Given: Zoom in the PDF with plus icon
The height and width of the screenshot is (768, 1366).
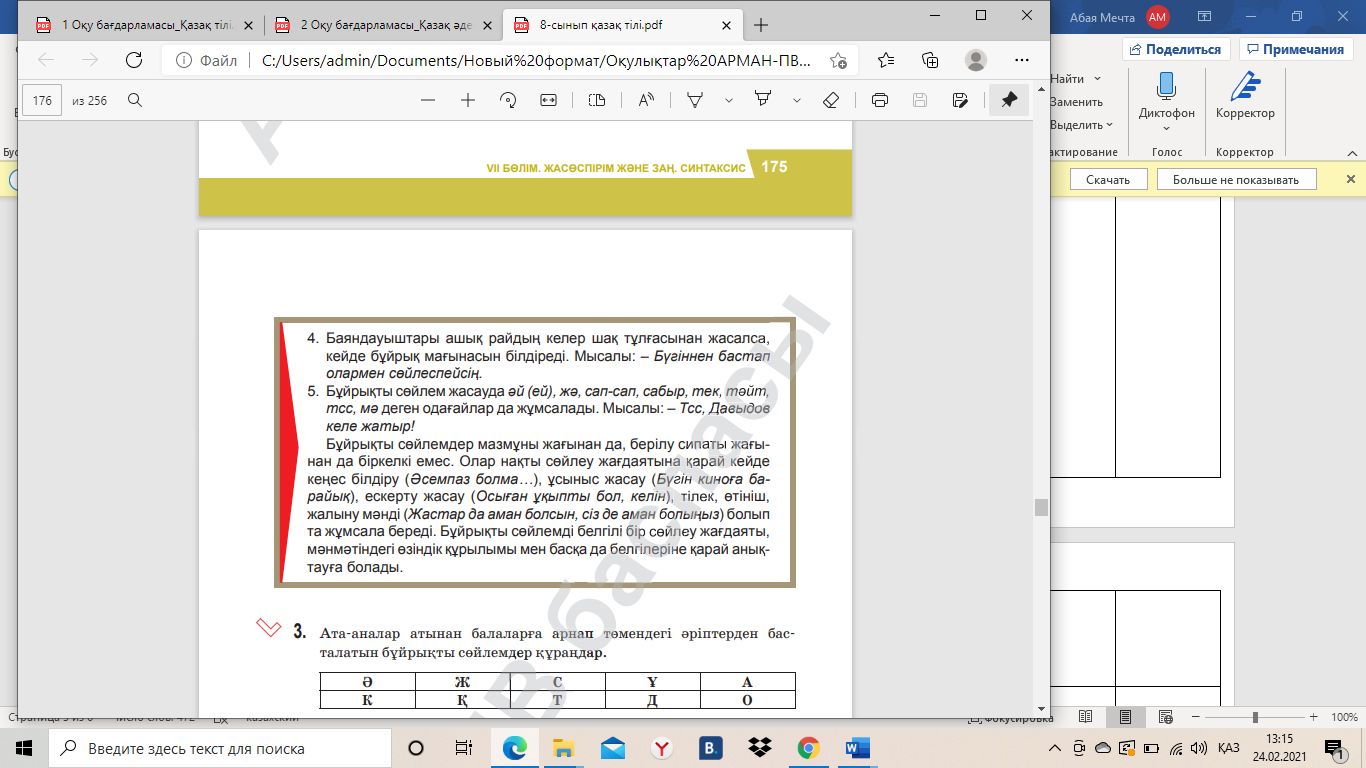Looking at the screenshot, I should (467, 100).
